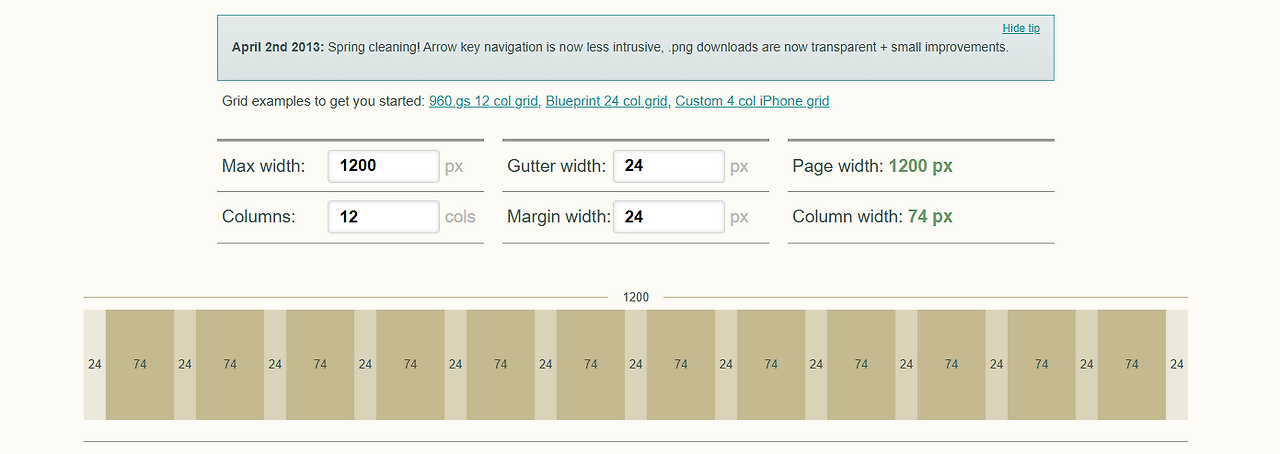Click into the Columns input field
The height and width of the screenshot is (454, 1280).
pyautogui.click(x=383, y=217)
